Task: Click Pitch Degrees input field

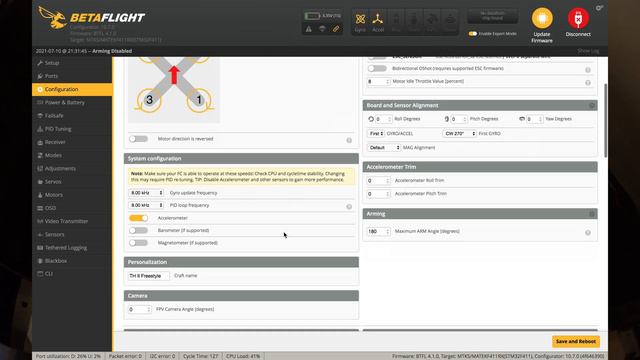Action: 459,119
